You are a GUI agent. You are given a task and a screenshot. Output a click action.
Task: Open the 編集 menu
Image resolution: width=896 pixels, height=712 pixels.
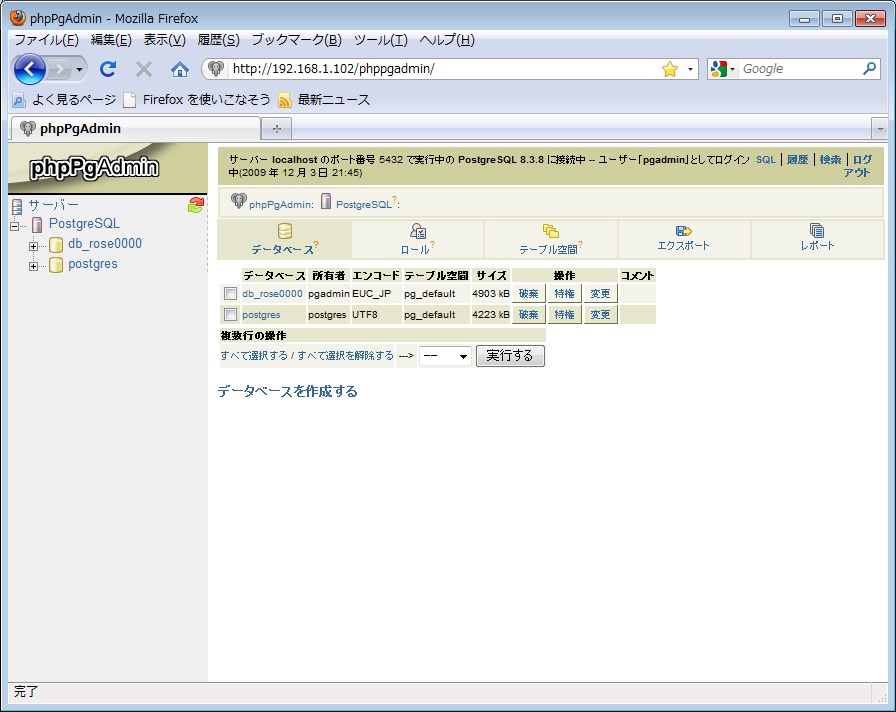(111, 40)
